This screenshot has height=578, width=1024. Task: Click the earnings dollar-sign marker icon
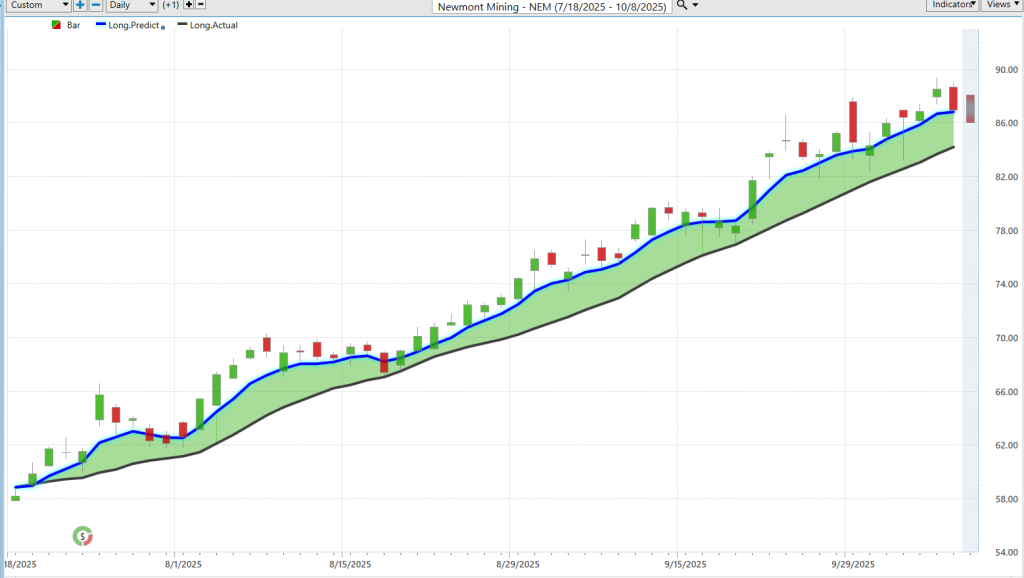[x=82, y=537]
